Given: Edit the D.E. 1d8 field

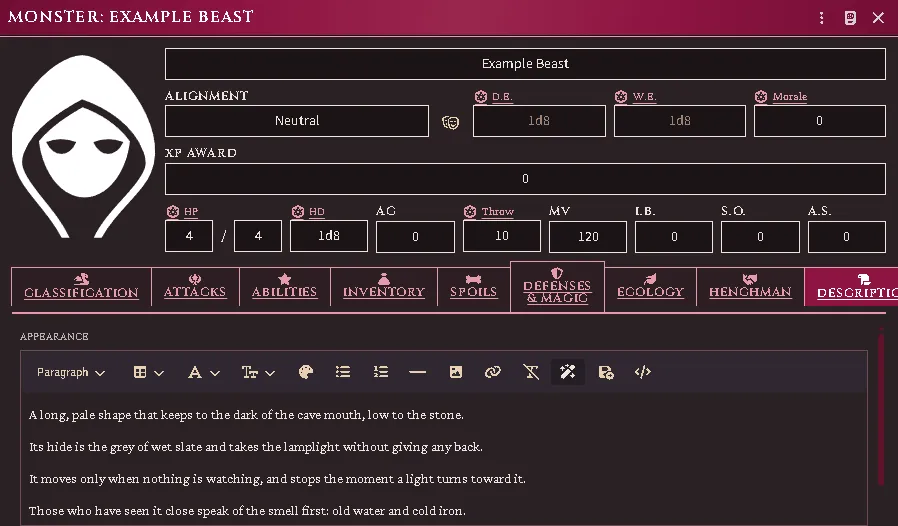Looking at the screenshot, I should [x=539, y=121].
